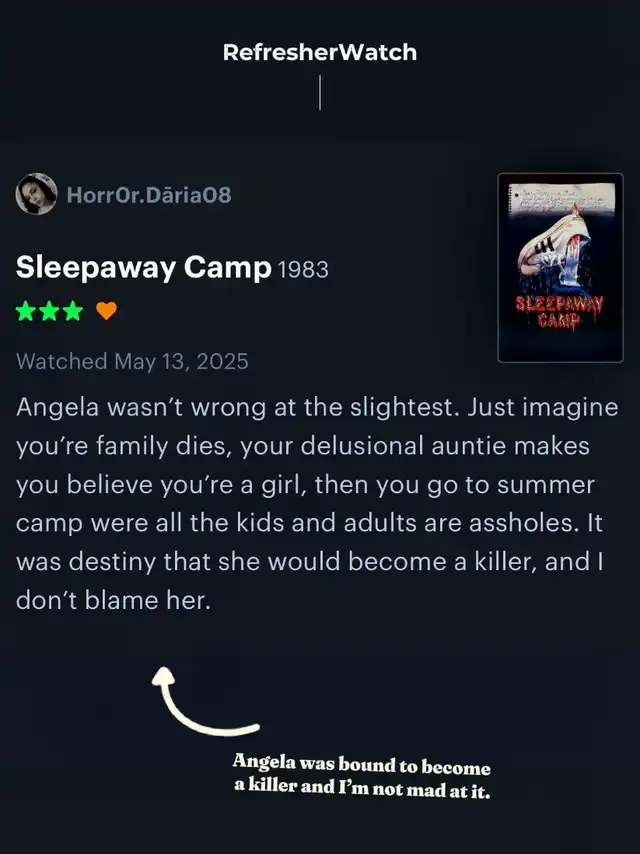This screenshot has width=640, height=854.
Task: Click the caption "Angela was bound to become"
Action: [x=362, y=764]
